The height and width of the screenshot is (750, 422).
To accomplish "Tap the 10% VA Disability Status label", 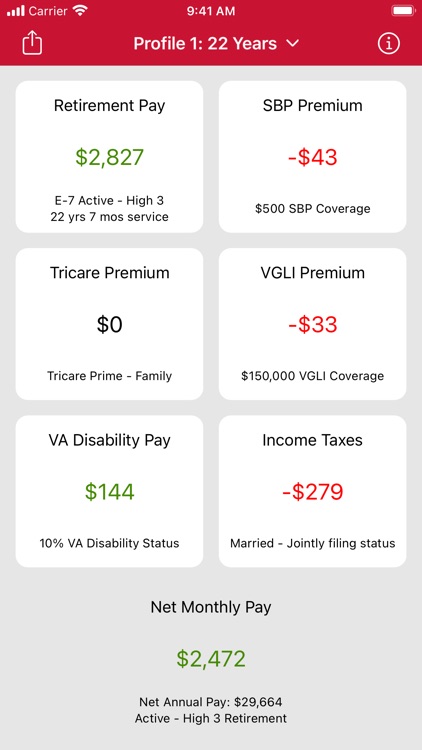I will pyautogui.click(x=110, y=543).
